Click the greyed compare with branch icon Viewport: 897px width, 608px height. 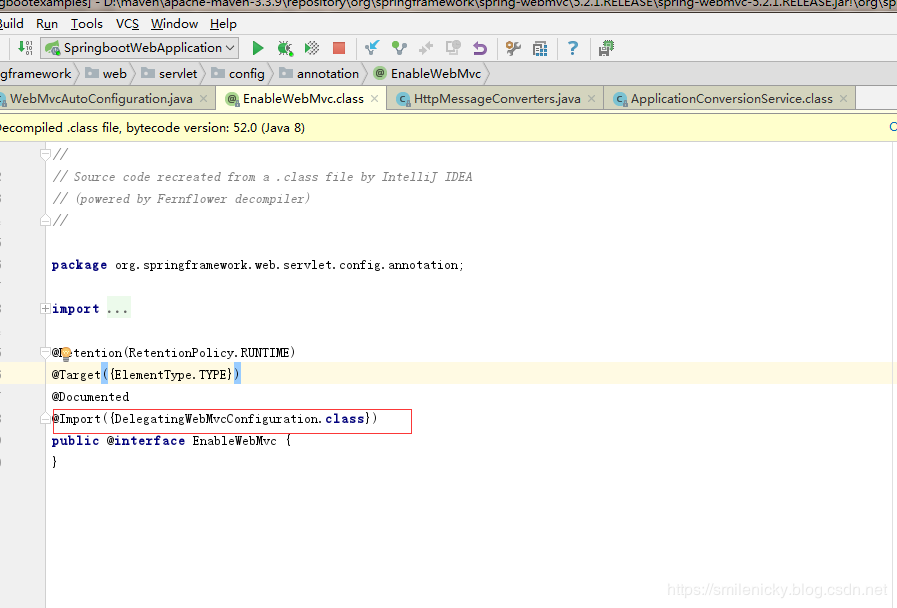pos(426,48)
